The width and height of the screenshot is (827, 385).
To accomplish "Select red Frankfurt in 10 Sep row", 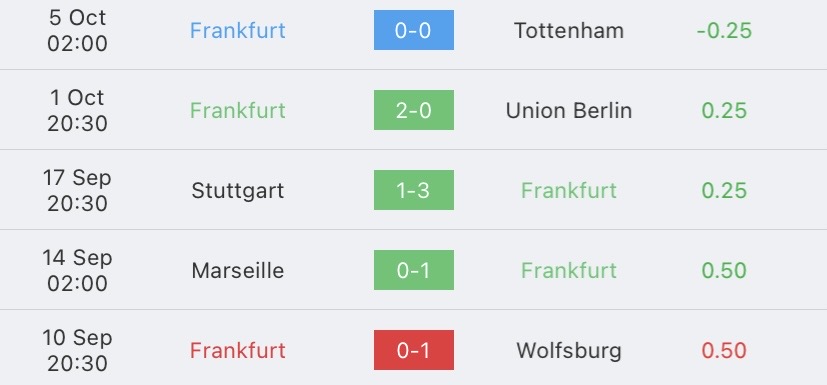I will pos(237,351).
